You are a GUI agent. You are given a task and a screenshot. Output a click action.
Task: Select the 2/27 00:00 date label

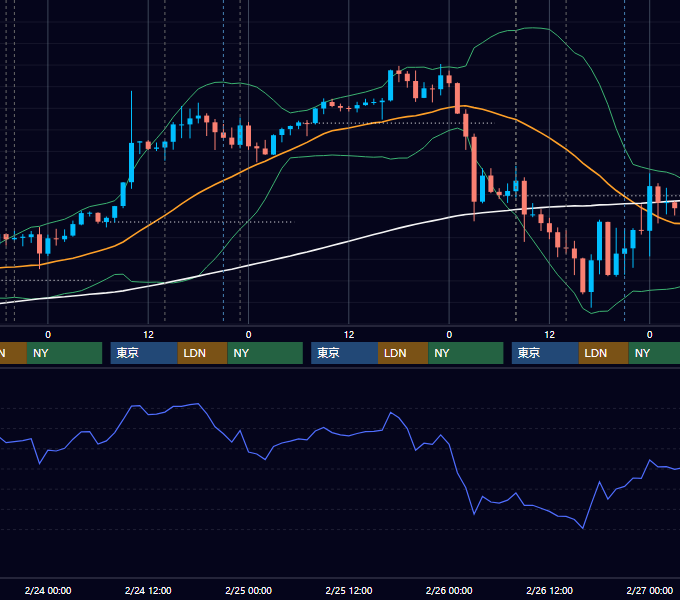[650, 590]
